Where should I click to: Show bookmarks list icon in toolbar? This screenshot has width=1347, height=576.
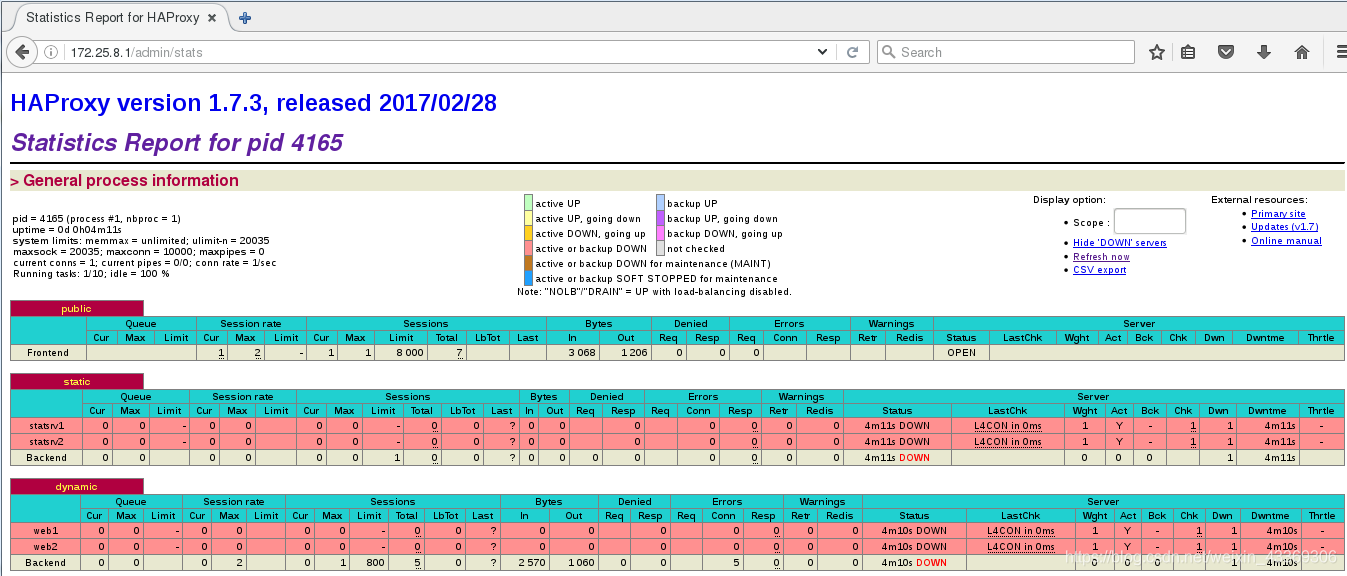pos(1188,52)
